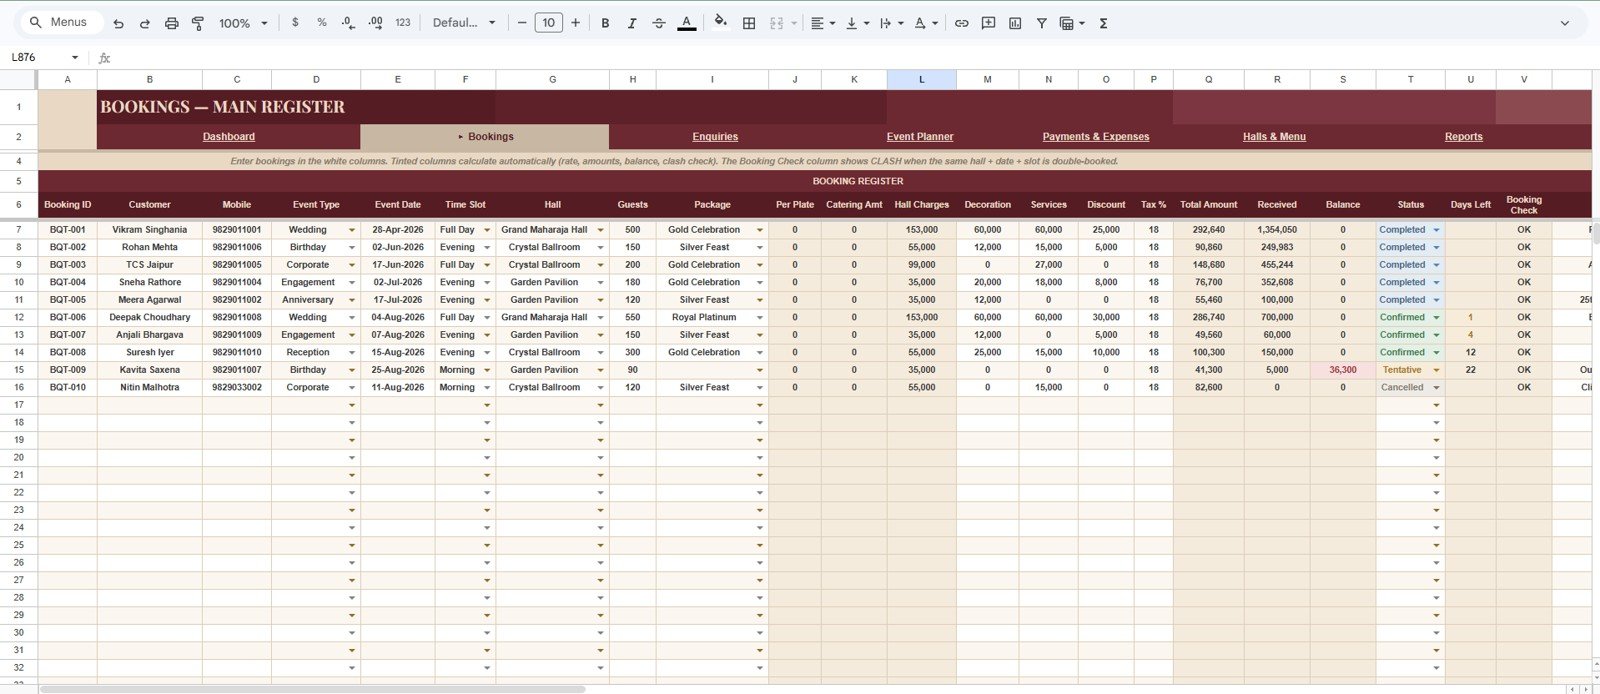Click the balance cell 36,300
This screenshot has height=694, width=1600.
click(x=1343, y=370)
